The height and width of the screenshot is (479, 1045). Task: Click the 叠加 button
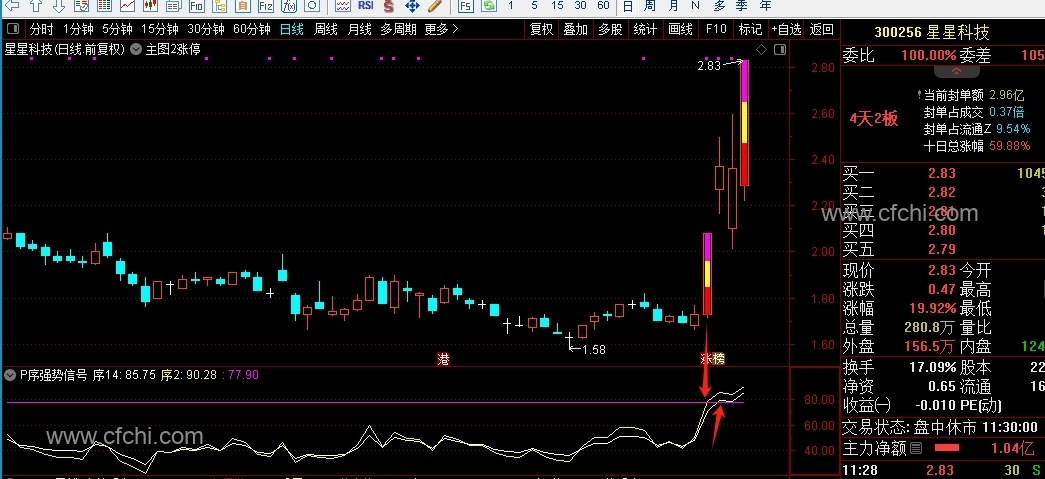[x=576, y=29]
